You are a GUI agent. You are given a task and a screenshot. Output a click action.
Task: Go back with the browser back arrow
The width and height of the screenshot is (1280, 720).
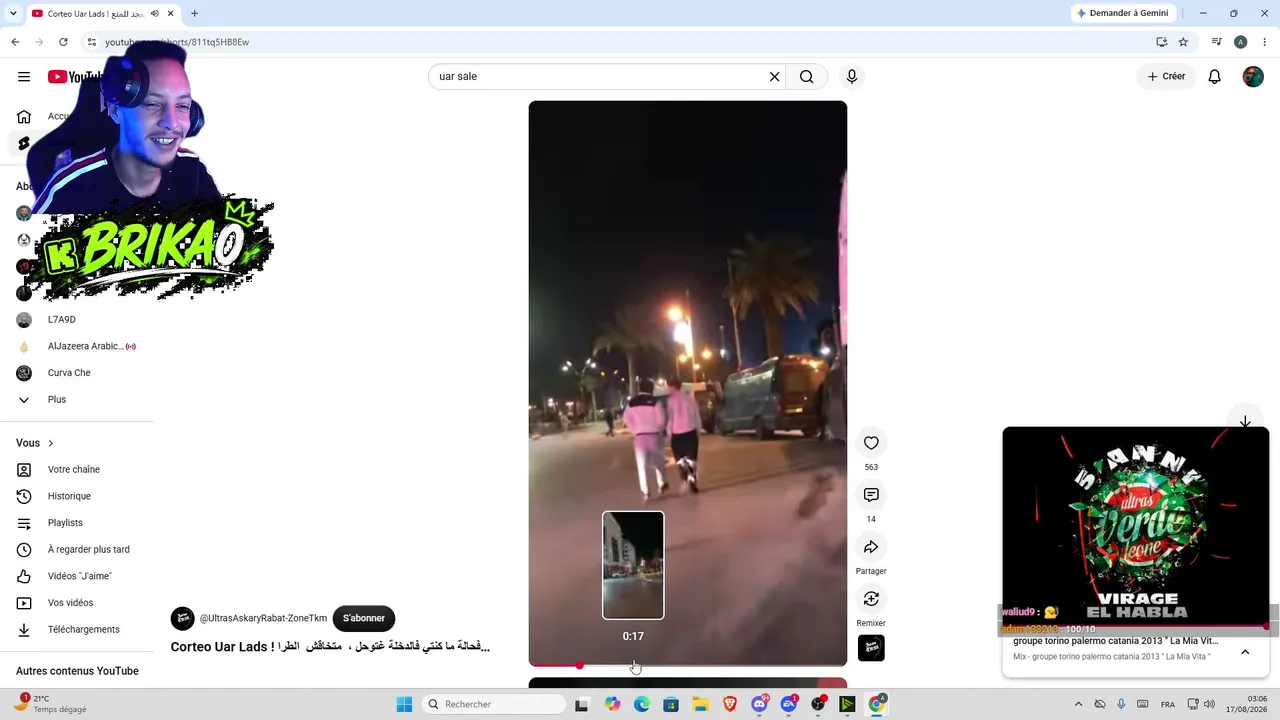point(15,42)
